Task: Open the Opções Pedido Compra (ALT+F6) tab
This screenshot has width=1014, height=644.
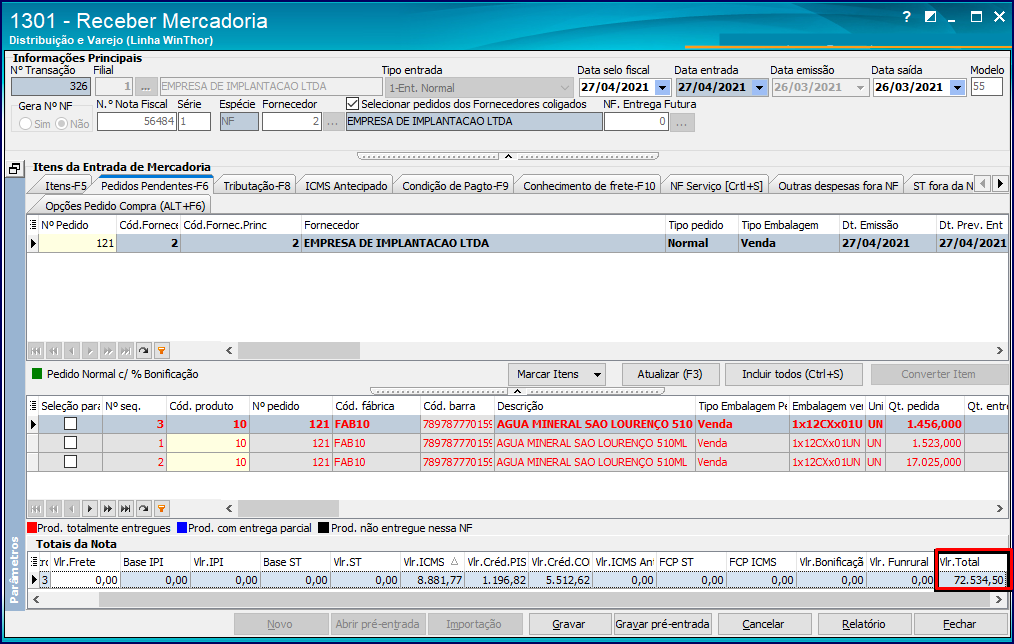Action: (x=125, y=206)
